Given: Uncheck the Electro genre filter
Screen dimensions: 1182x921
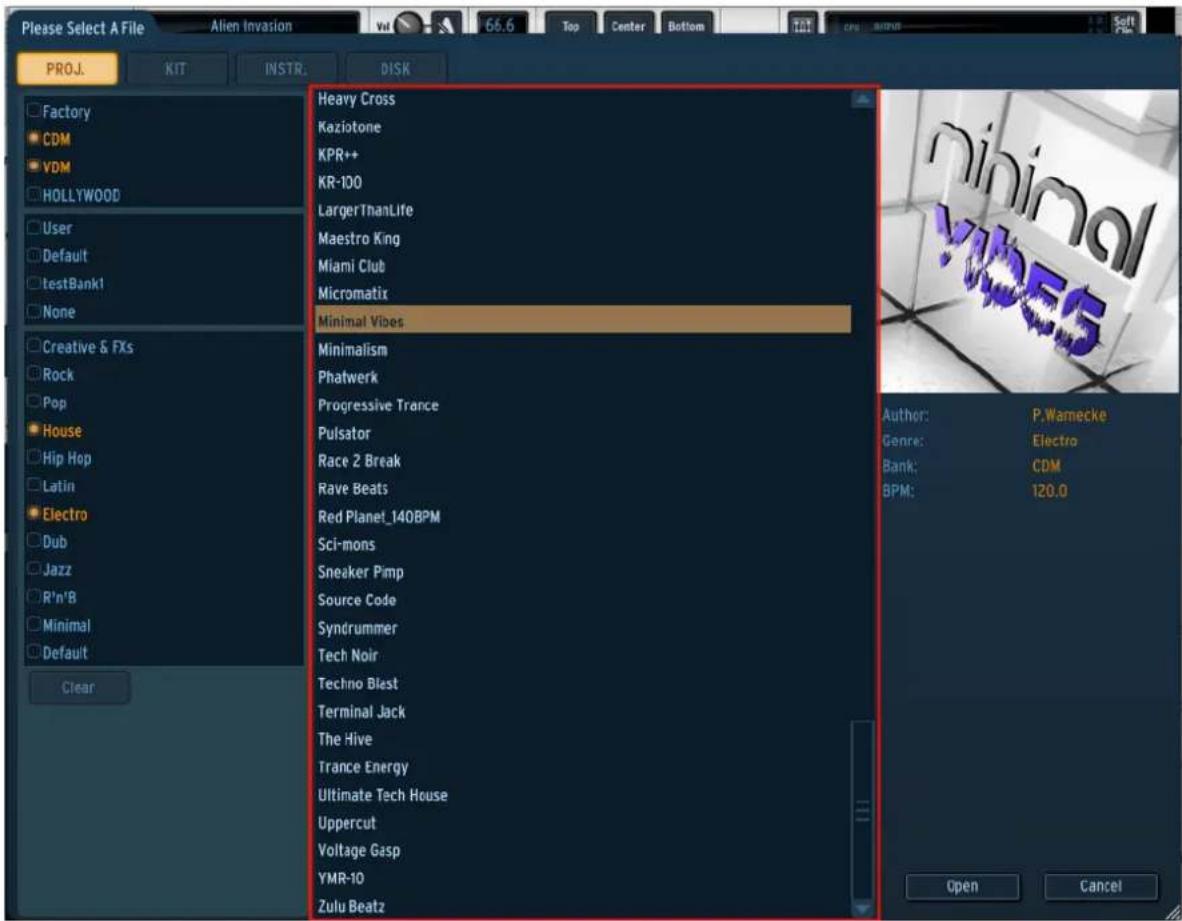Looking at the screenshot, I should (34, 513).
